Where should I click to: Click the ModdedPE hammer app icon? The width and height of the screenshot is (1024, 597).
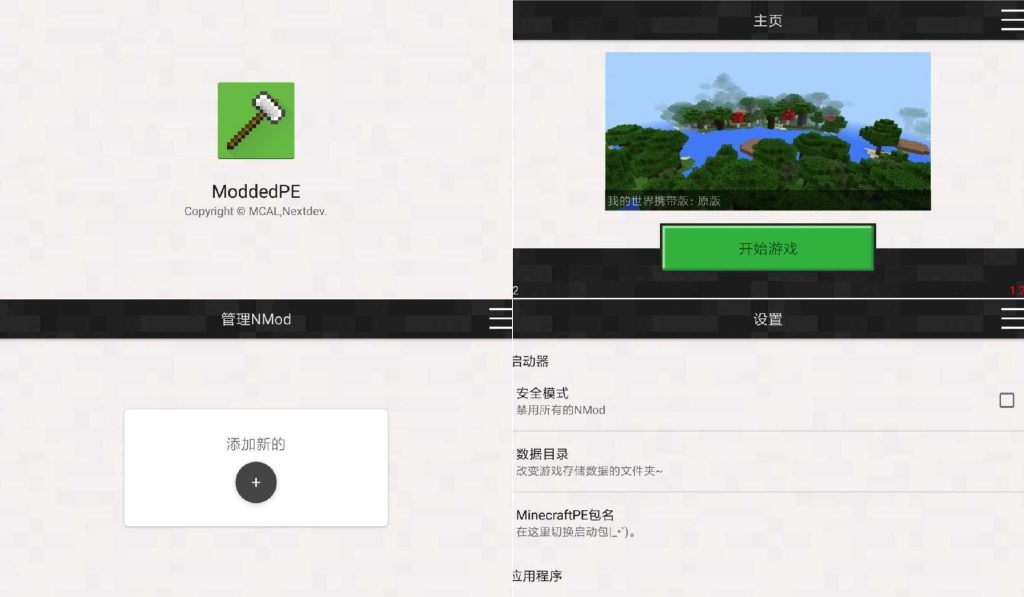pos(256,121)
